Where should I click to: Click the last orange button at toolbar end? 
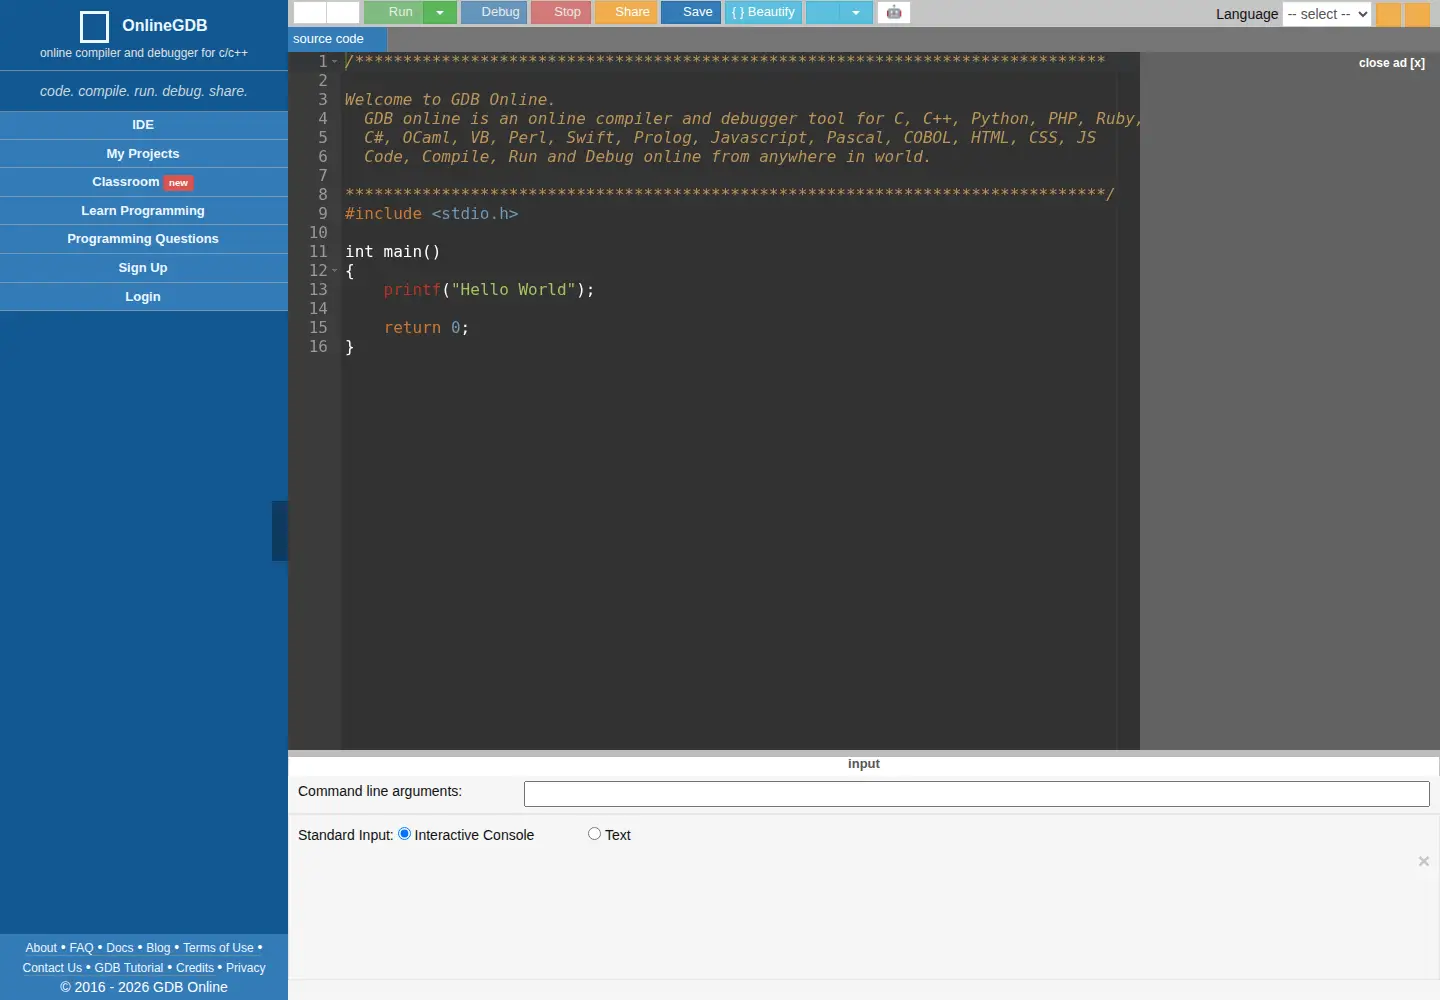tap(1417, 14)
